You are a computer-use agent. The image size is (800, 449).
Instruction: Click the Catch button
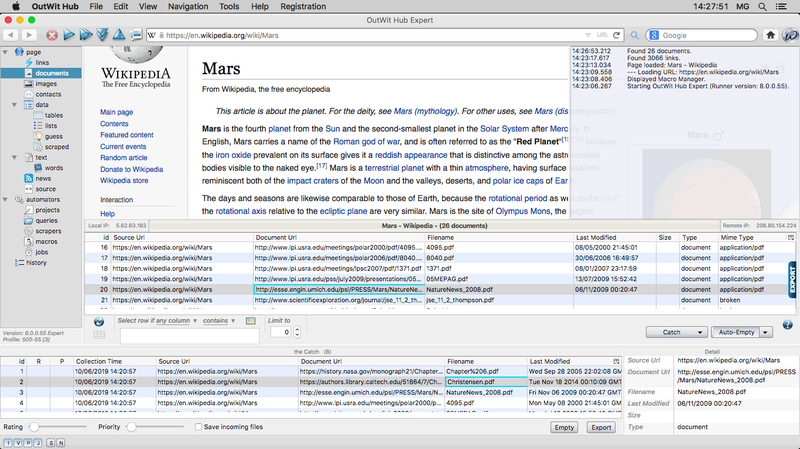click(672, 331)
